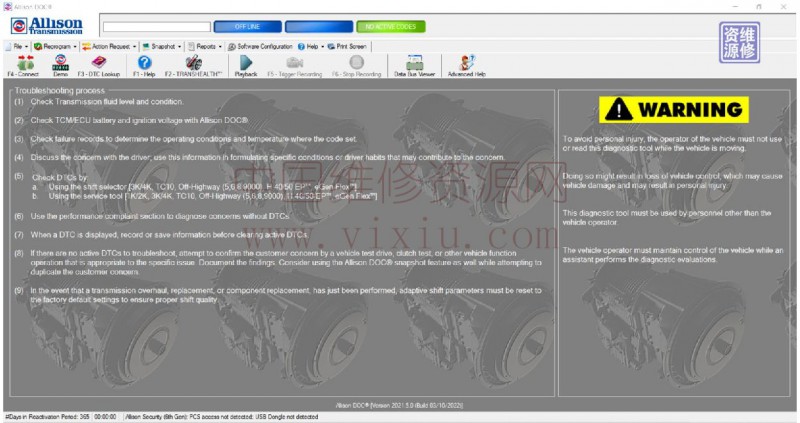Click the 00:00:00 timer in status bar
Screen dimensions: 800x423
pyautogui.click(x=106, y=417)
